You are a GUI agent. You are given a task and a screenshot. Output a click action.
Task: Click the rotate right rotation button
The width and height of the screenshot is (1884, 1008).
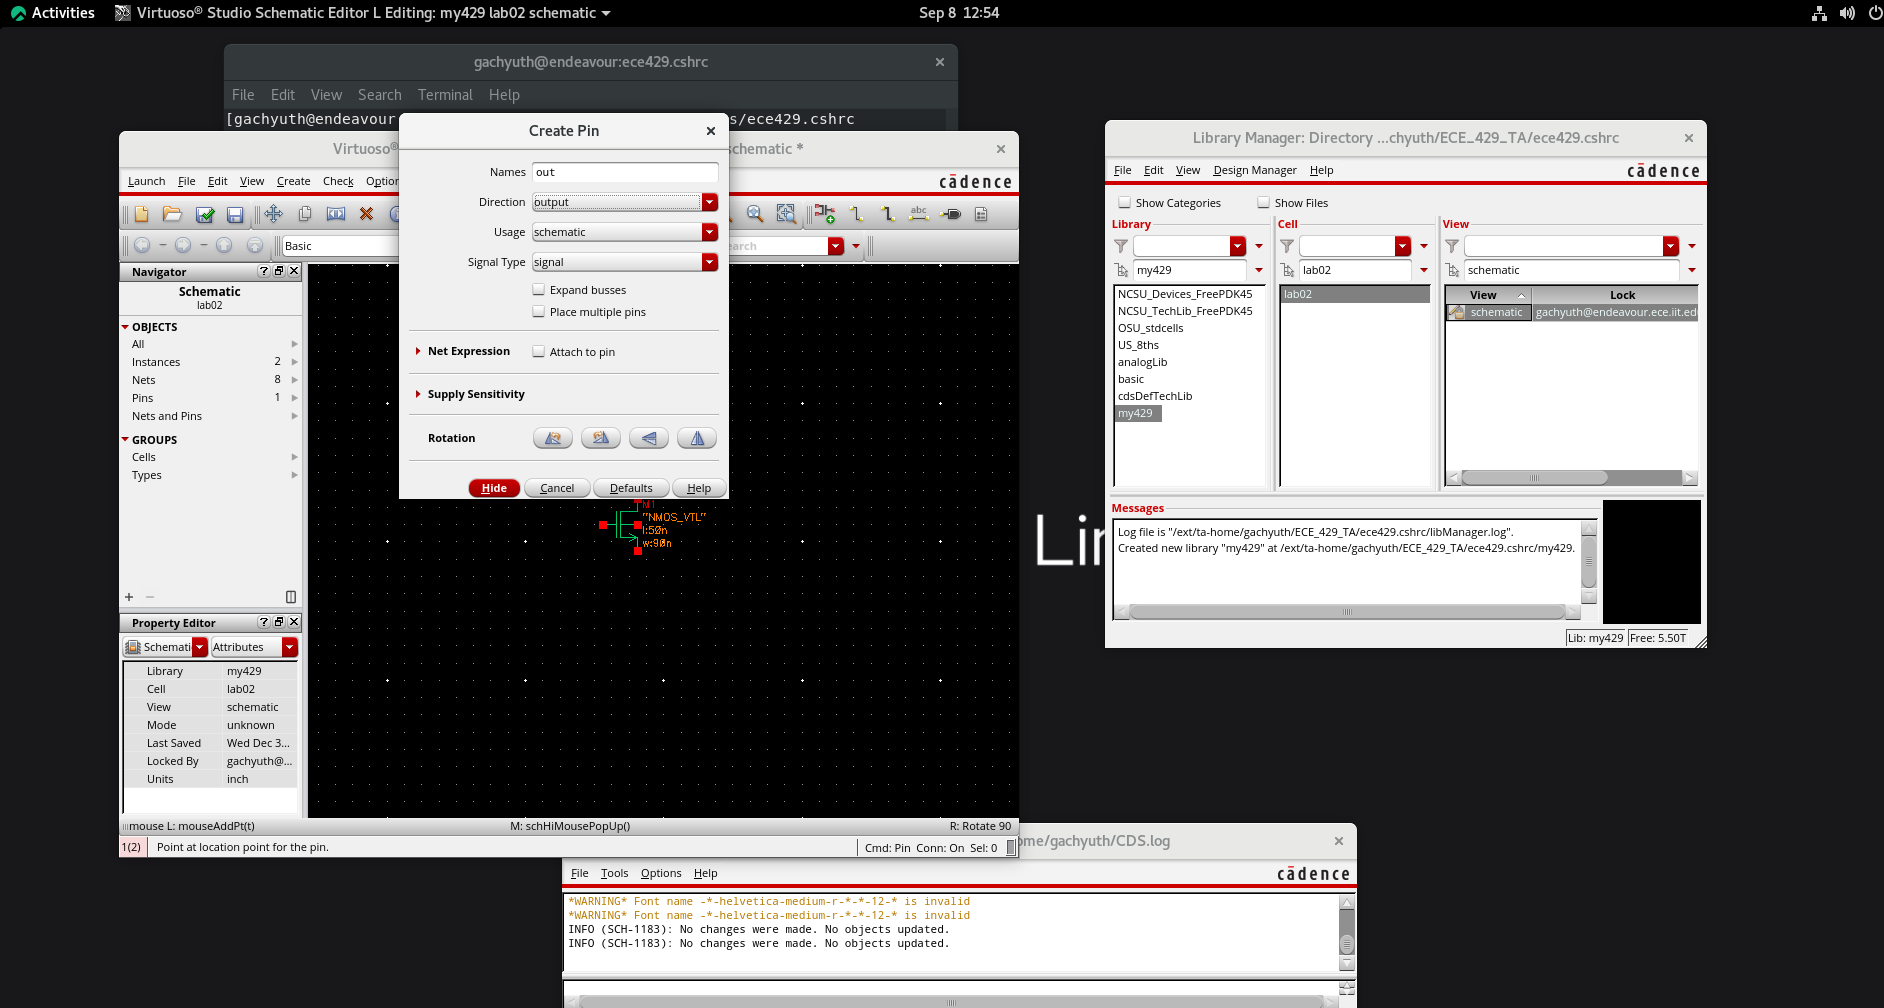[601, 438]
